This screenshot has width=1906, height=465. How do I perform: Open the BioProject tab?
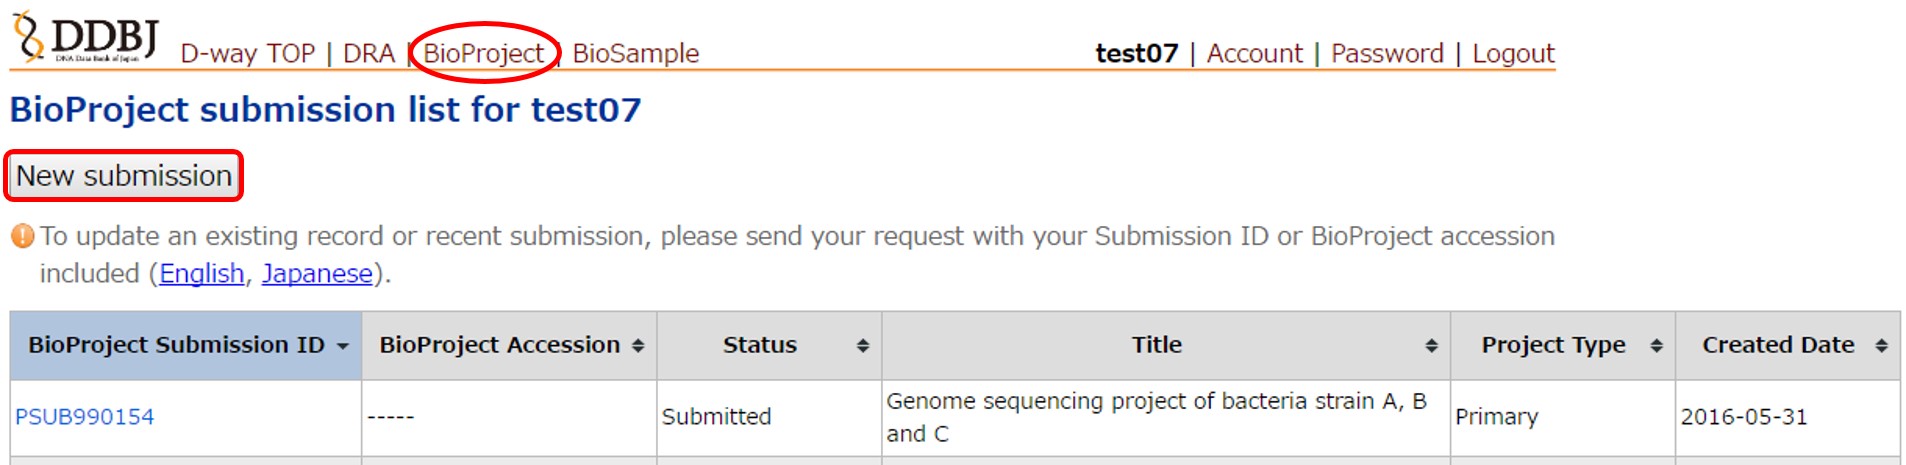[x=484, y=54]
